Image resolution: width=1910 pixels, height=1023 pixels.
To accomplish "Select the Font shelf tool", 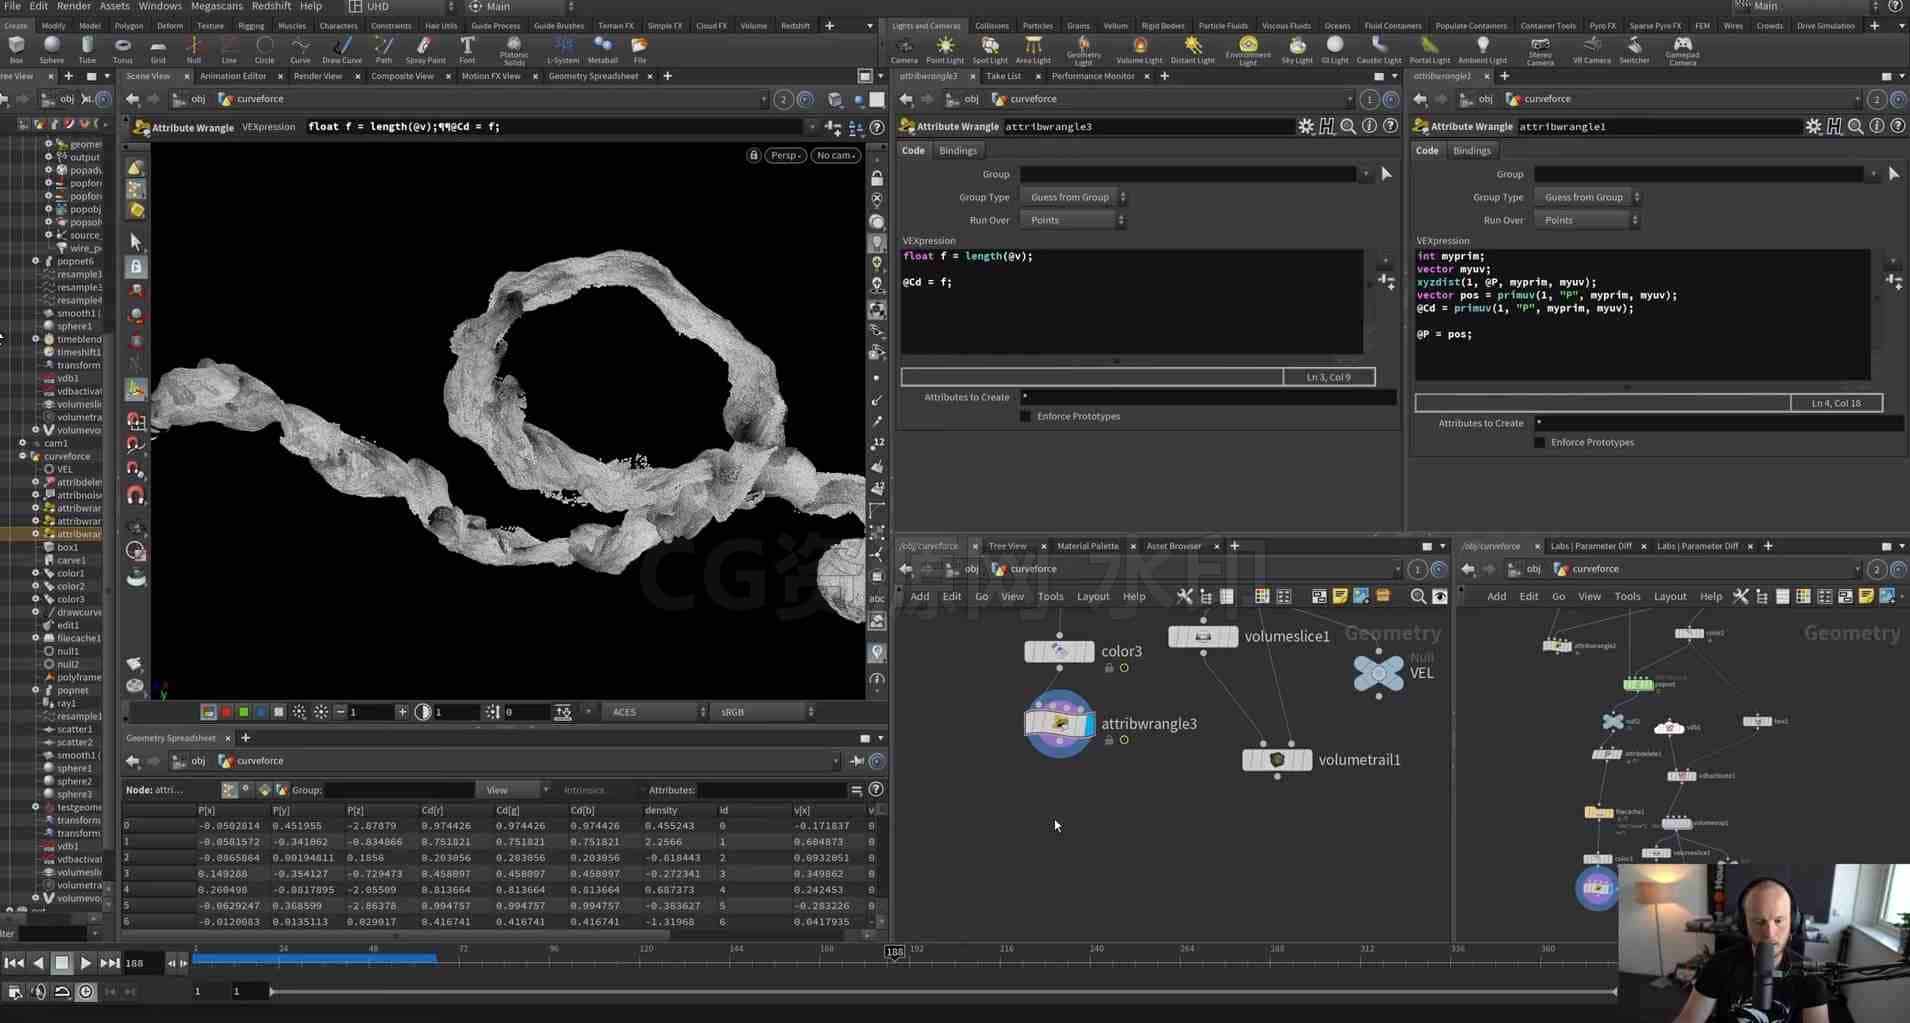I will click(x=467, y=50).
